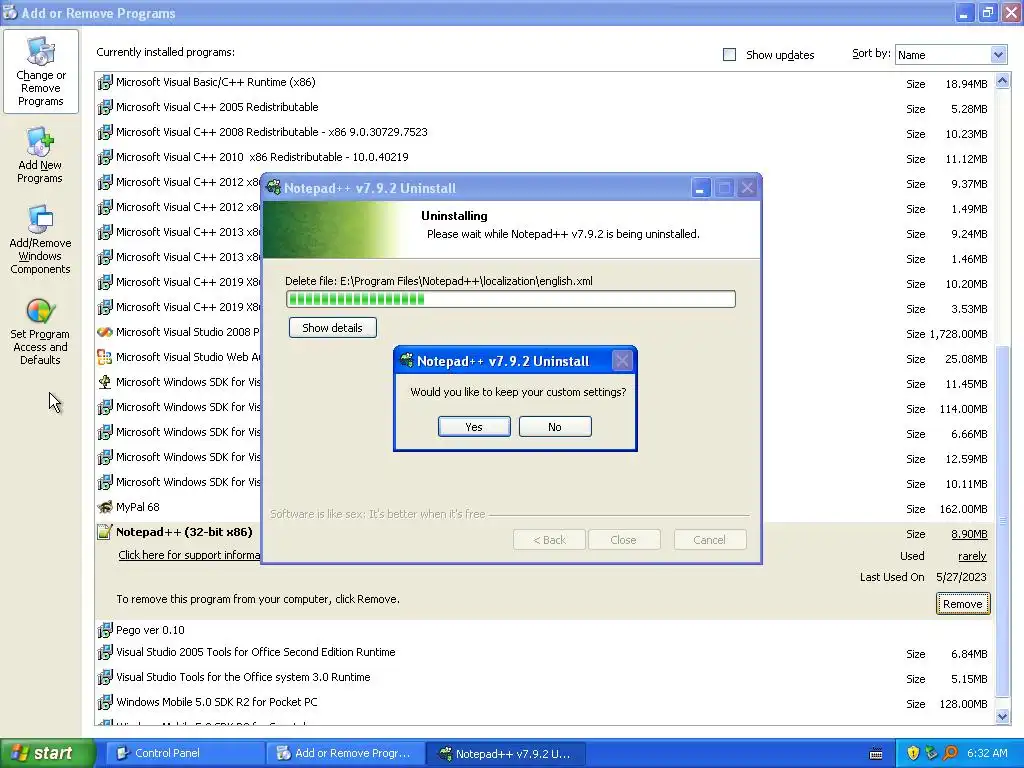This screenshot has height=768, width=1024.
Task: Switch to Control Panel taskbar item
Action: (x=185, y=753)
